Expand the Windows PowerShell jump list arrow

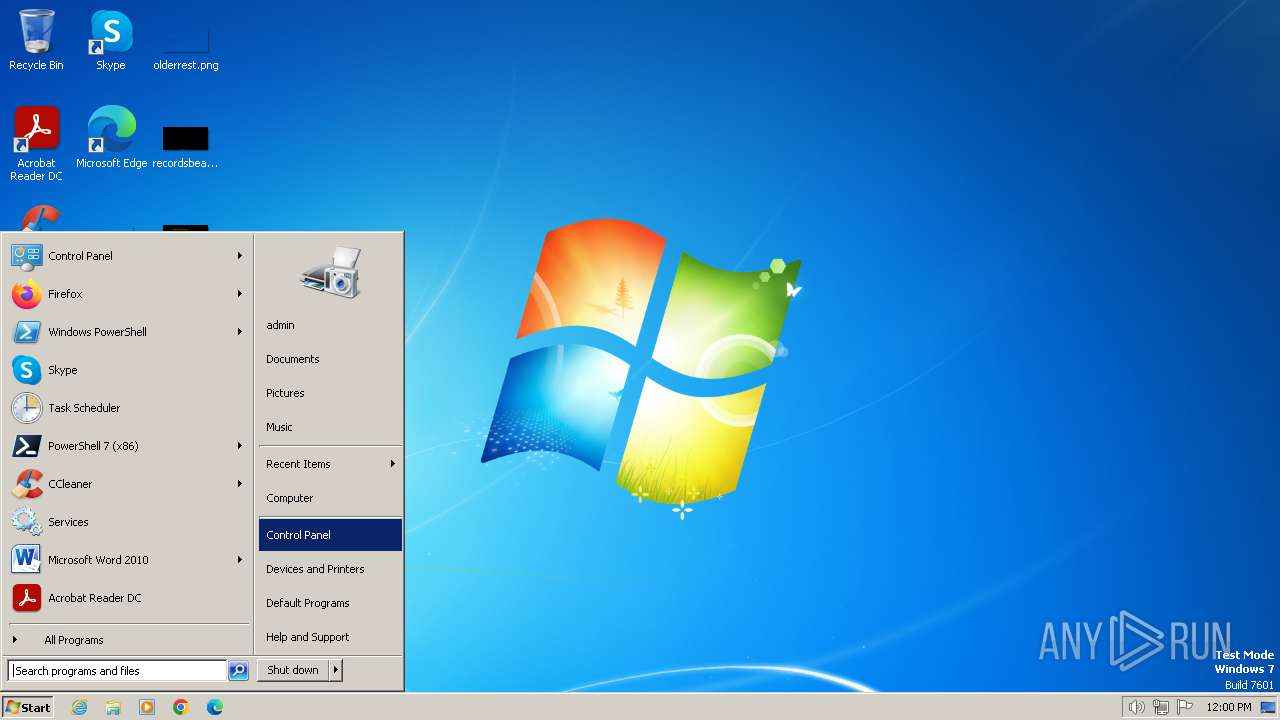(240, 332)
